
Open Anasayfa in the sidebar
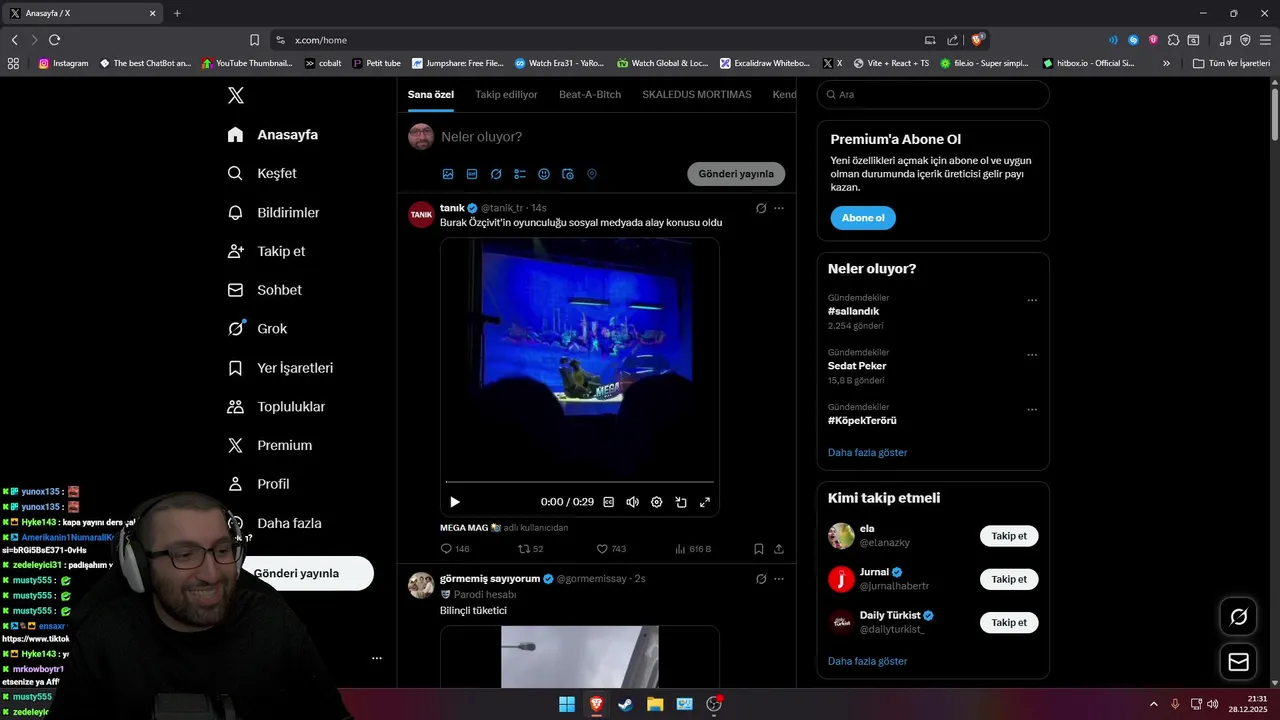coord(273,135)
